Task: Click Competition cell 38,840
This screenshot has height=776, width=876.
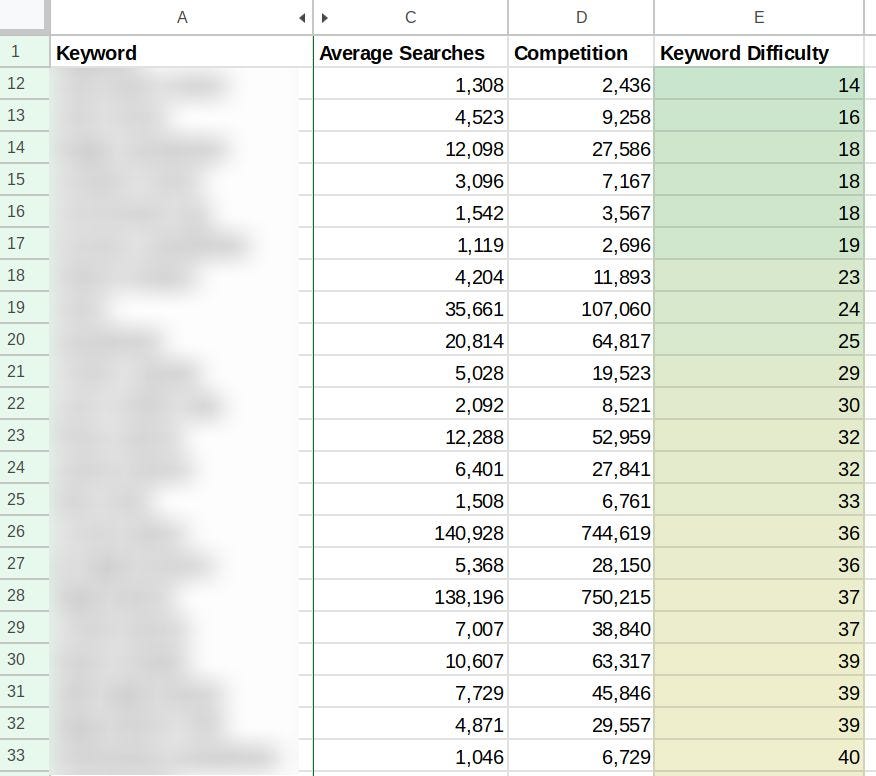Action: click(581, 628)
